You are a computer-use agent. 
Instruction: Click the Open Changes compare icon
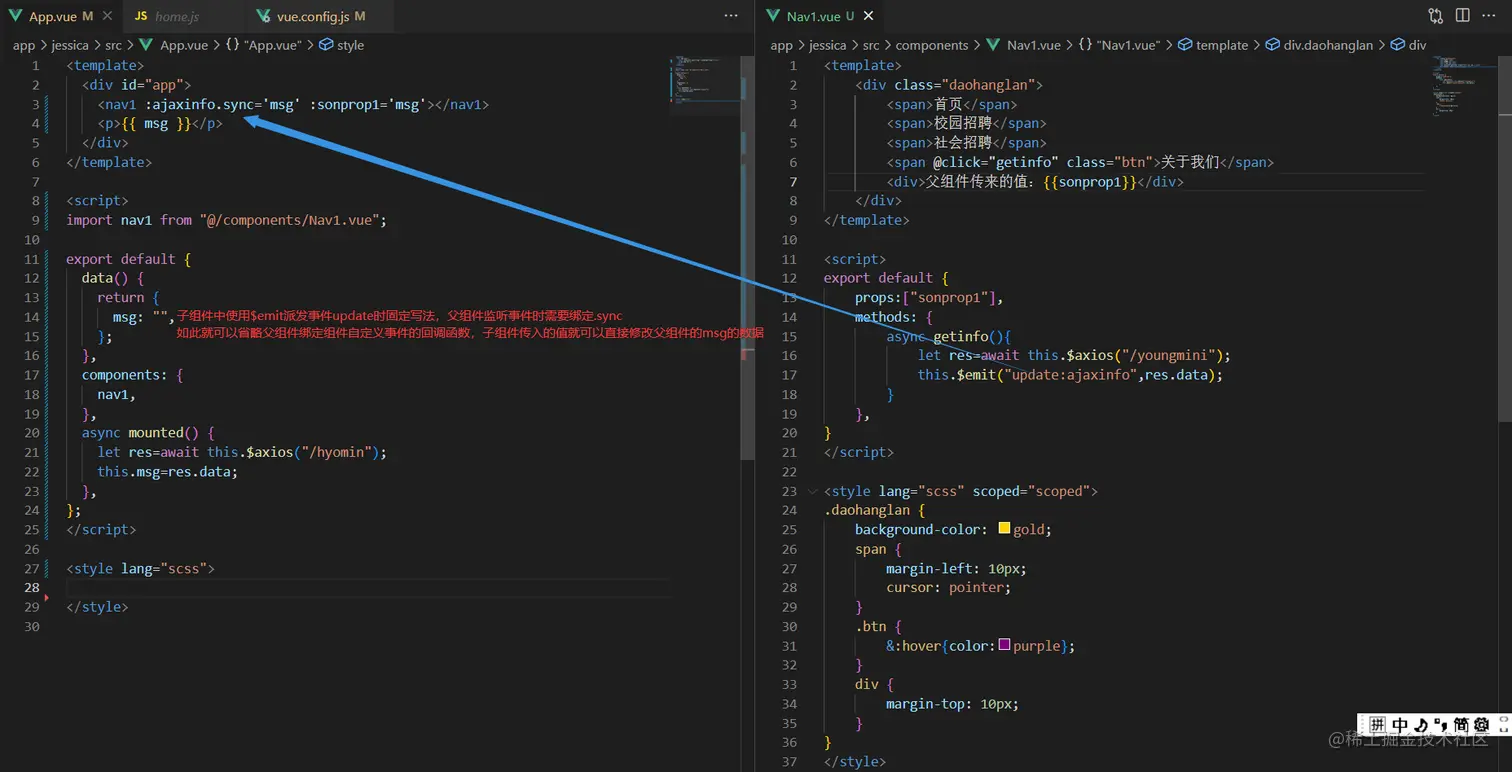pyautogui.click(x=1436, y=16)
